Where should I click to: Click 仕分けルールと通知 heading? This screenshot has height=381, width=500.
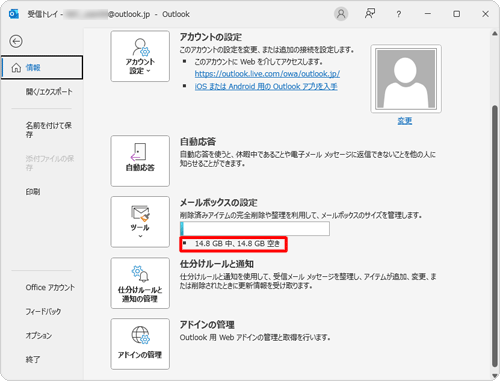point(217,264)
